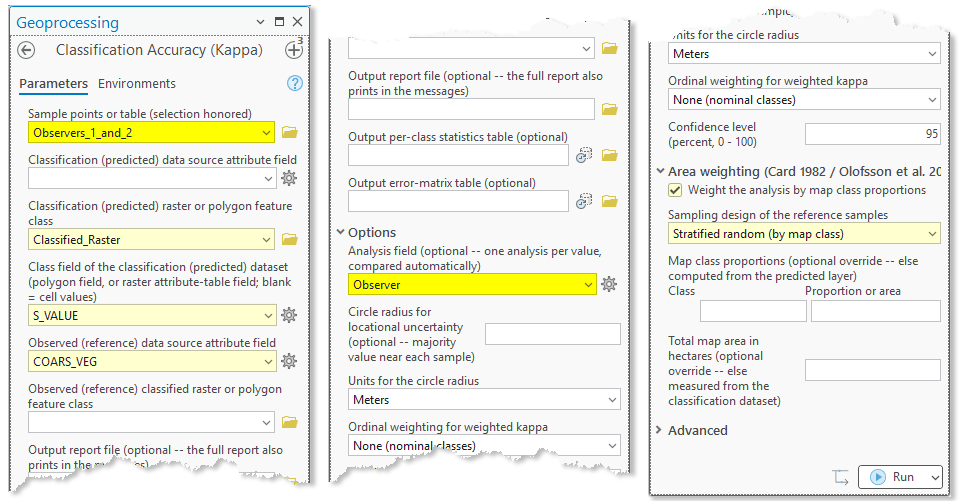Open None (nominal classes) dropdown in middle panel
966x501 pixels.
tap(612, 446)
